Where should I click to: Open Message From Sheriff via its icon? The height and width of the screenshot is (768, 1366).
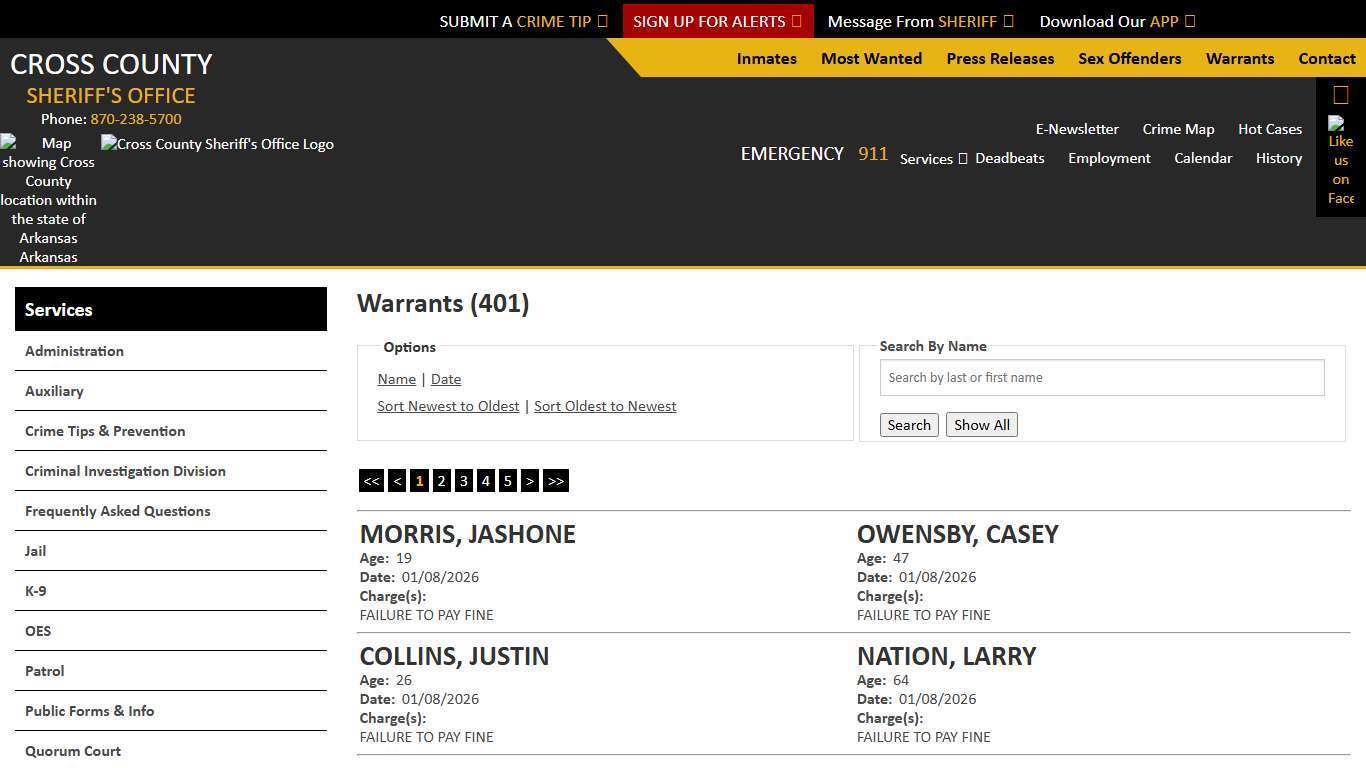click(1010, 20)
